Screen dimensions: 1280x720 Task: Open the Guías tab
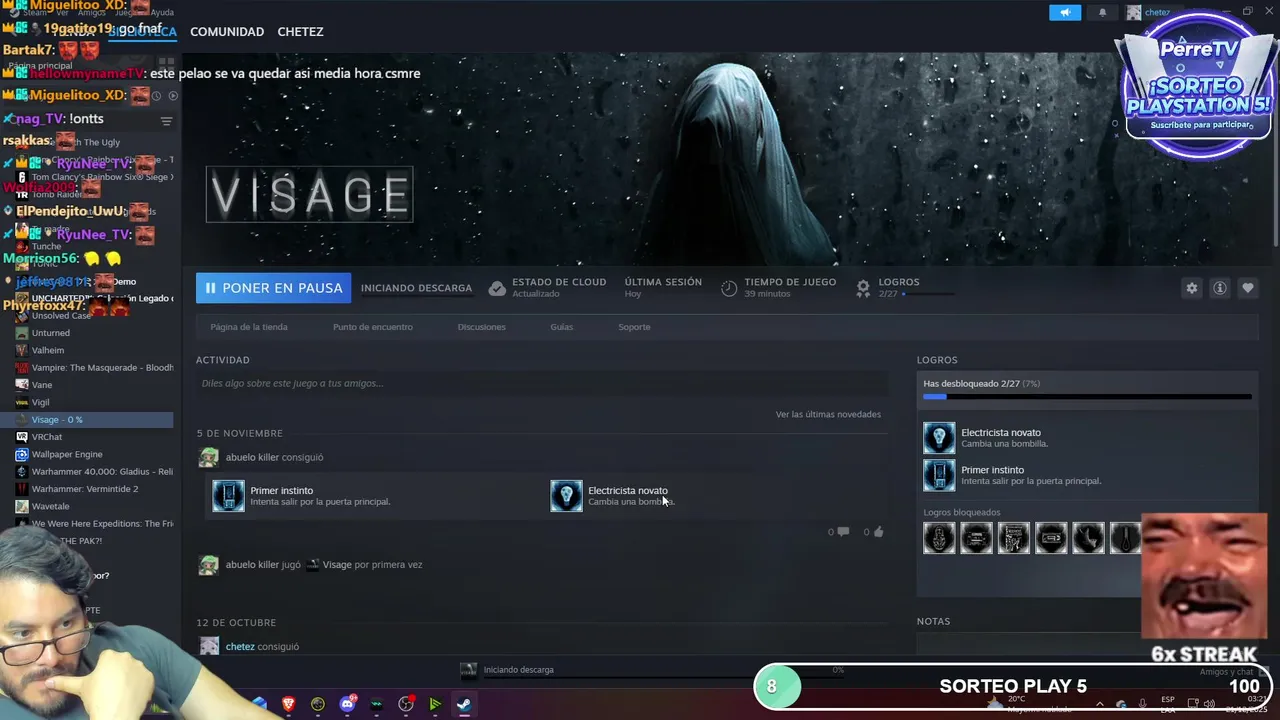click(x=561, y=327)
